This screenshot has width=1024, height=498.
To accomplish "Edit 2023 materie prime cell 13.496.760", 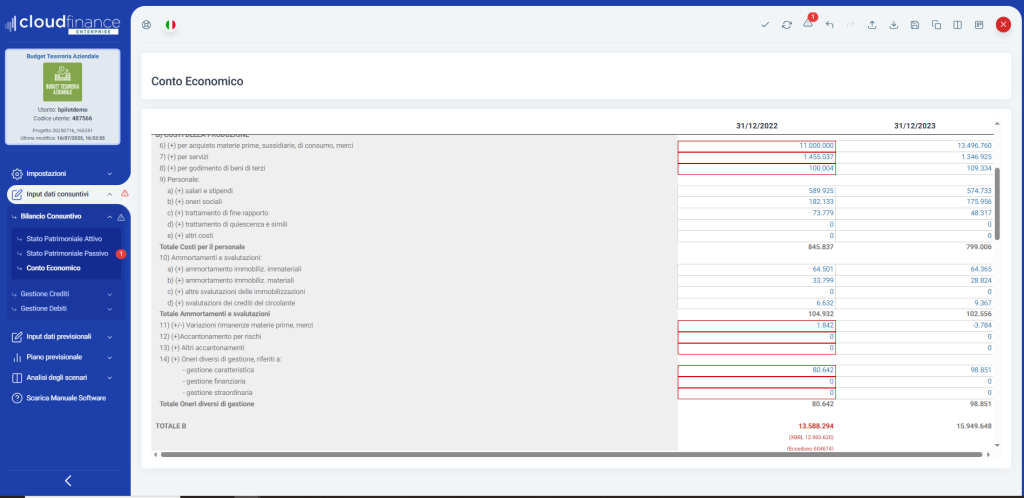I will click(x=914, y=146).
